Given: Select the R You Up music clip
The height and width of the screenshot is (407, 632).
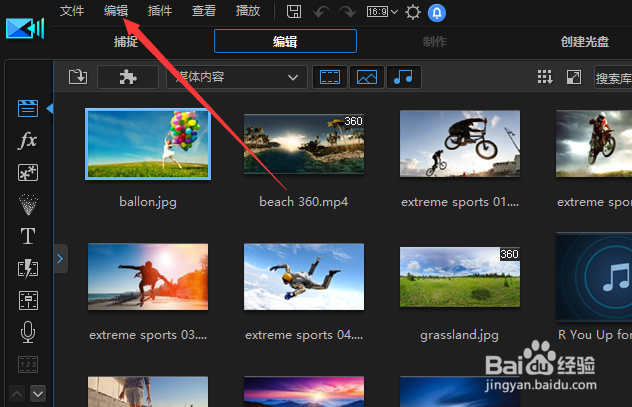Looking at the screenshot, I should [x=594, y=277].
